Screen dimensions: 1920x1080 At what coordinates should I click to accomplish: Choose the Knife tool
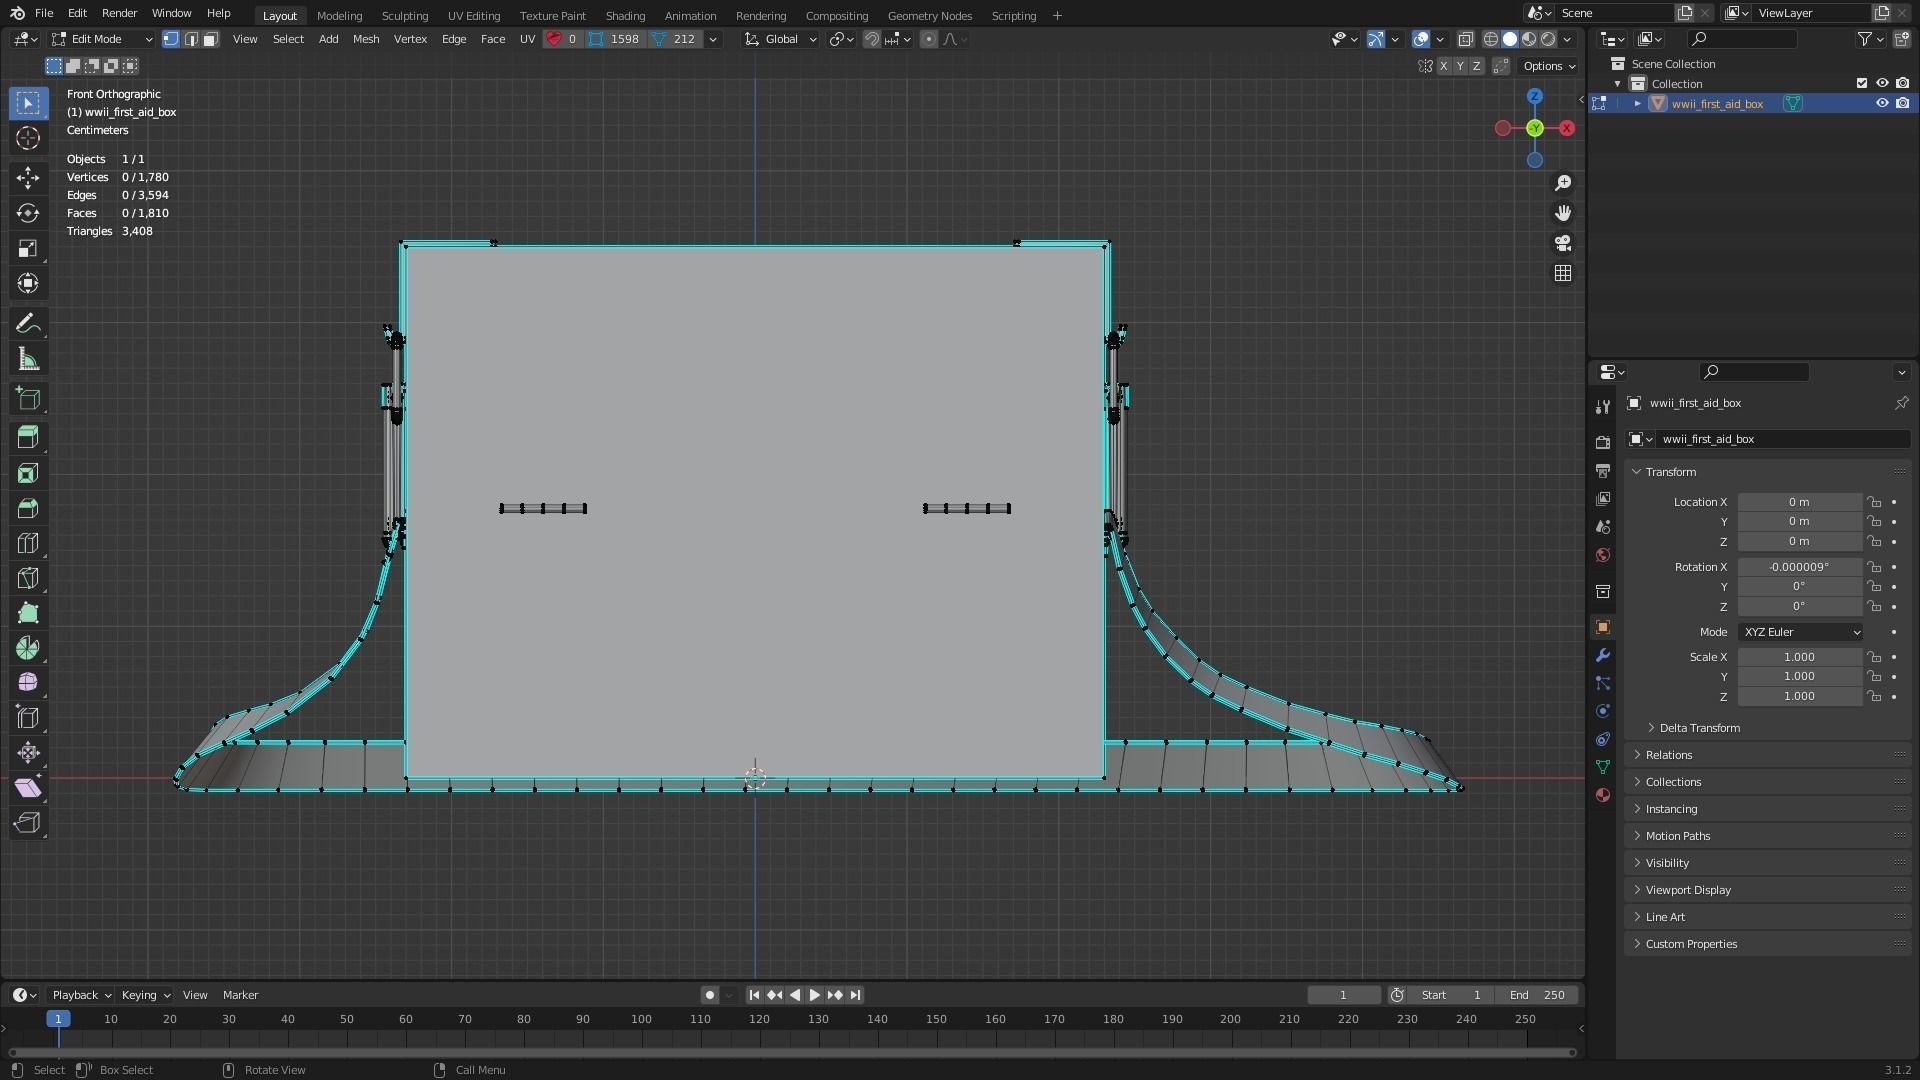click(28, 578)
